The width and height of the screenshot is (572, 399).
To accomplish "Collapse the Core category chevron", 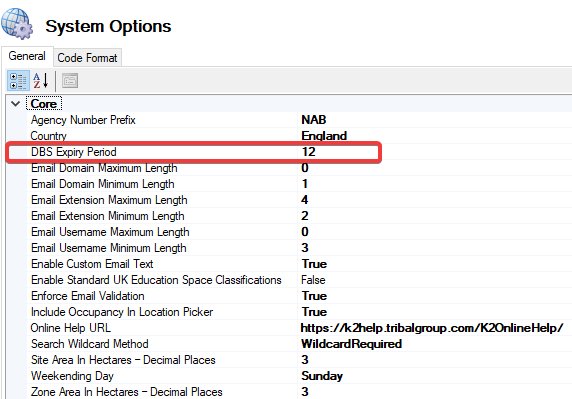I will tap(15, 104).
